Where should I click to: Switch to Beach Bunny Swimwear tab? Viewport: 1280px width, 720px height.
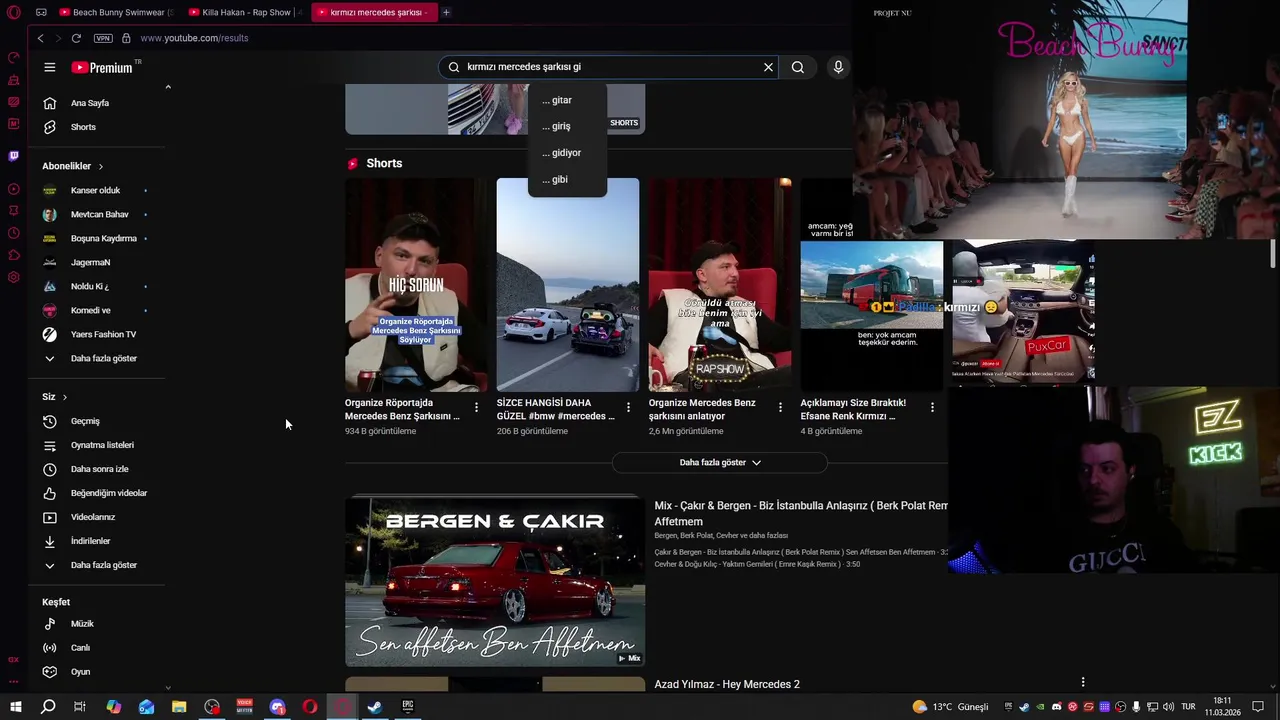click(x=115, y=12)
